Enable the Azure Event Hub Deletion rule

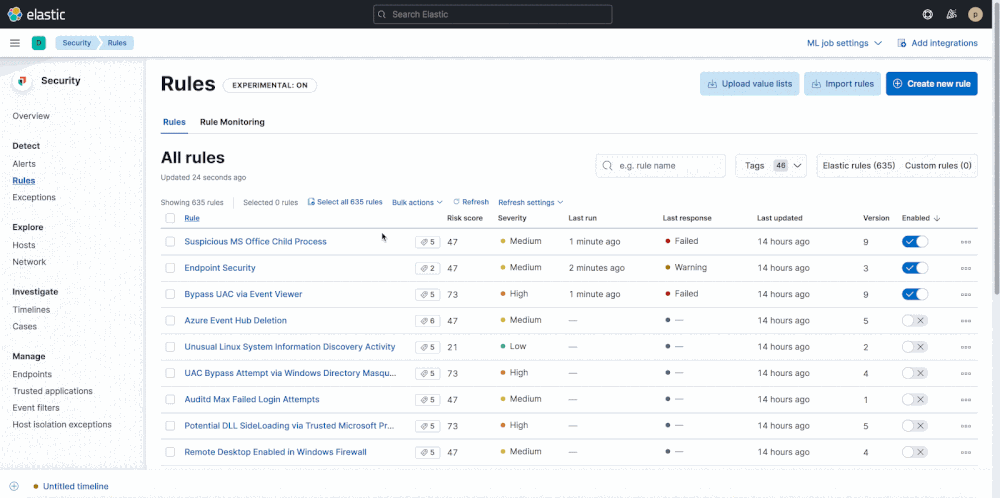(x=915, y=320)
